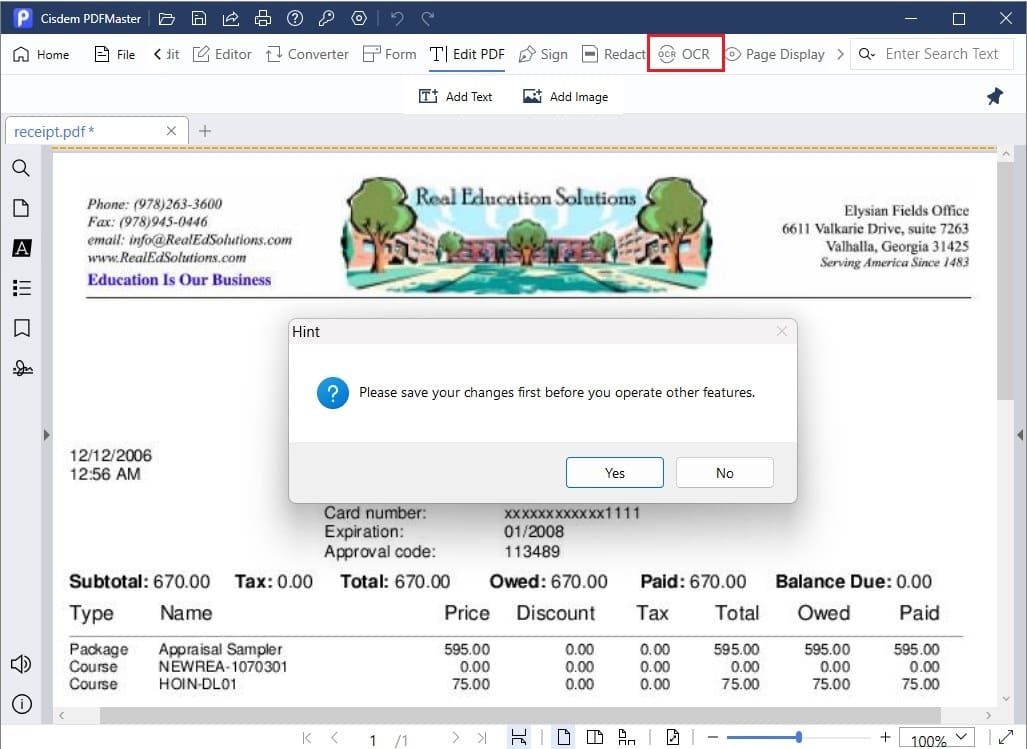Open the Redact tab
The width and height of the screenshot is (1027, 749).
pyautogui.click(x=614, y=54)
